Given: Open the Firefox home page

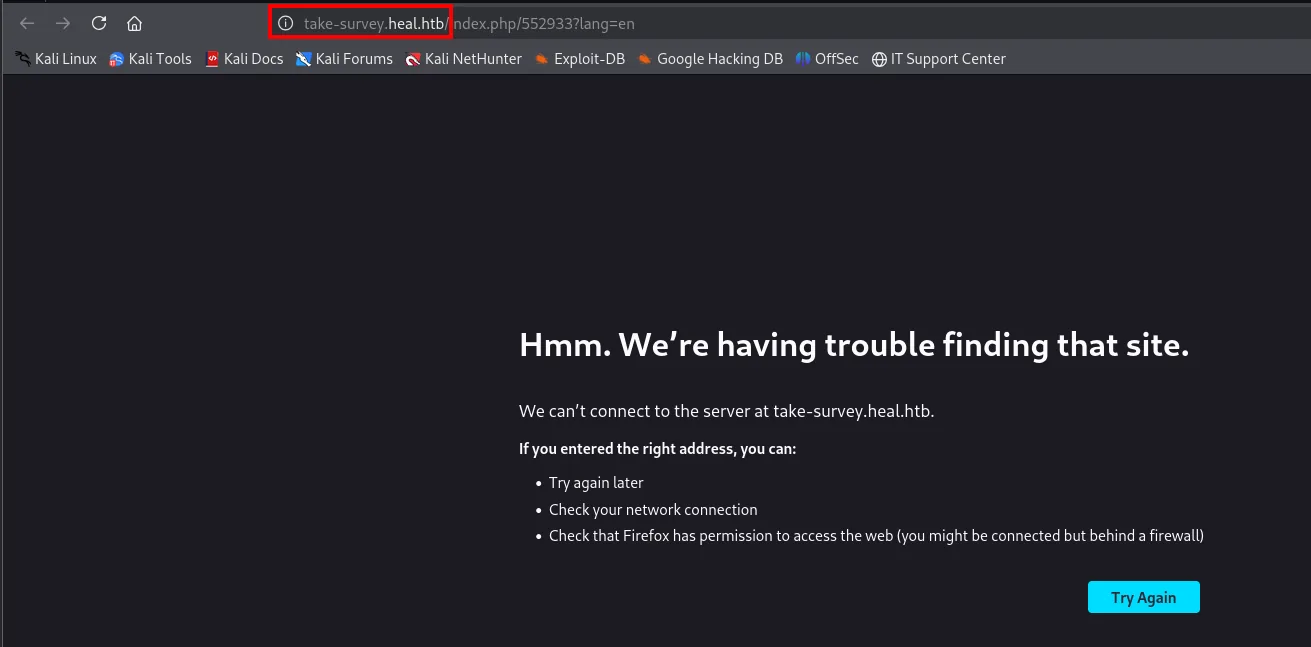Looking at the screenshot, I should [x=134, y=23].
